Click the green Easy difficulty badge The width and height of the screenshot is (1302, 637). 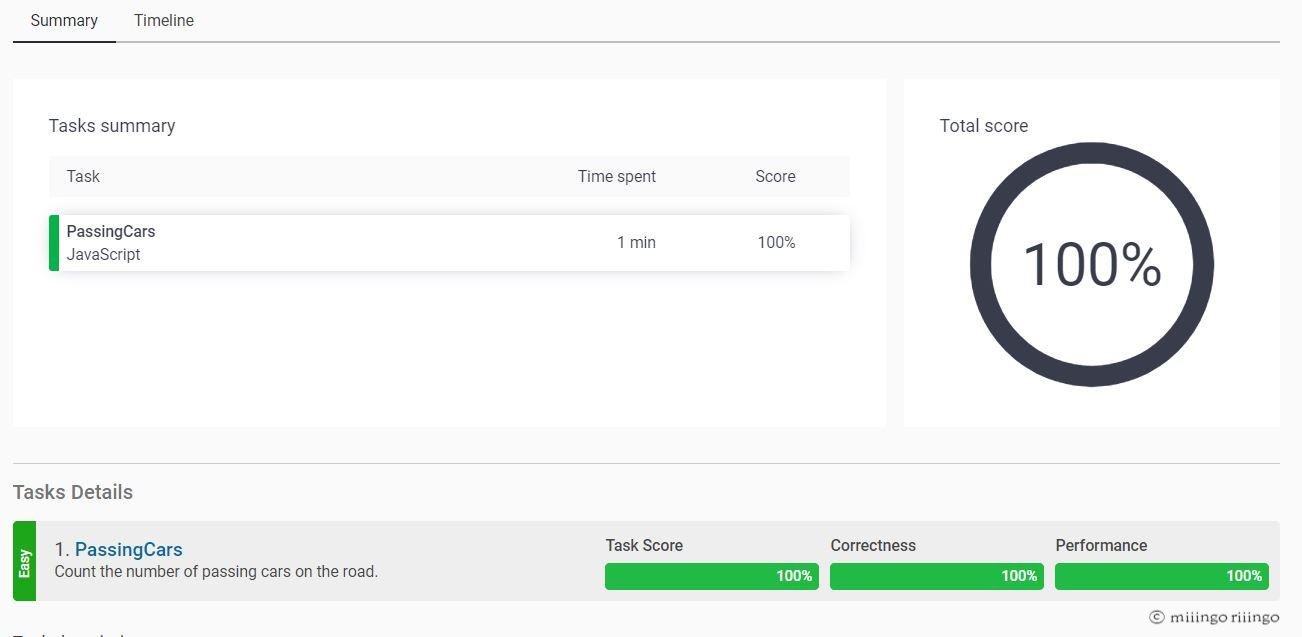tap(24, 561)
